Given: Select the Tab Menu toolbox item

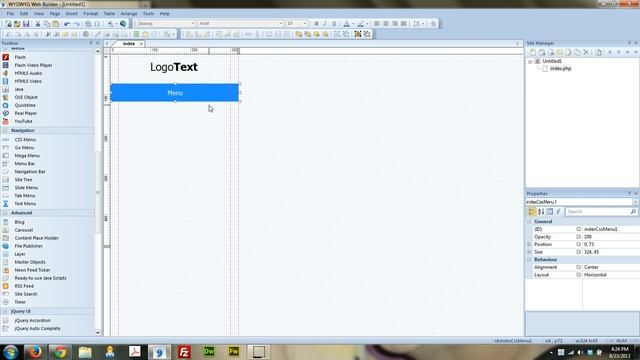Looking at the screenshot, I should click(25, 196).
